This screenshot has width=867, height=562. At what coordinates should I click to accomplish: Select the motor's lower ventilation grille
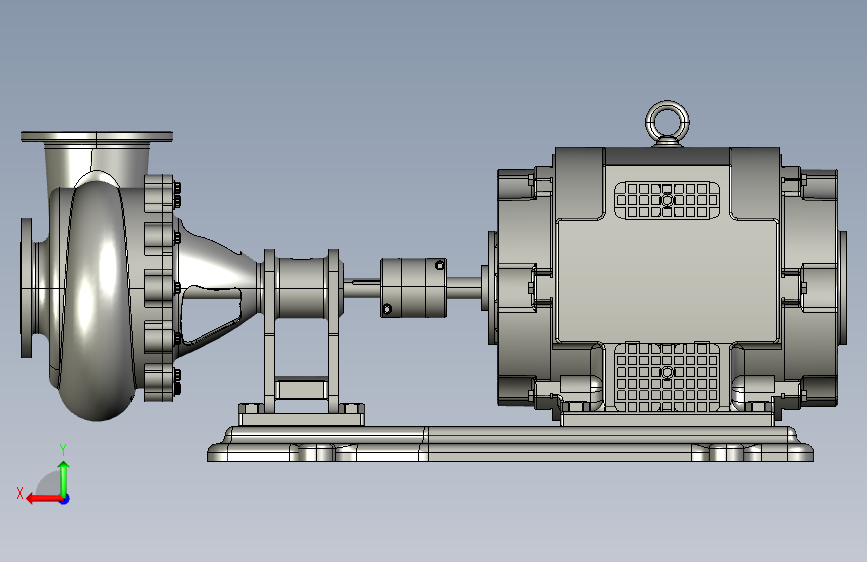tap(667, 376)
